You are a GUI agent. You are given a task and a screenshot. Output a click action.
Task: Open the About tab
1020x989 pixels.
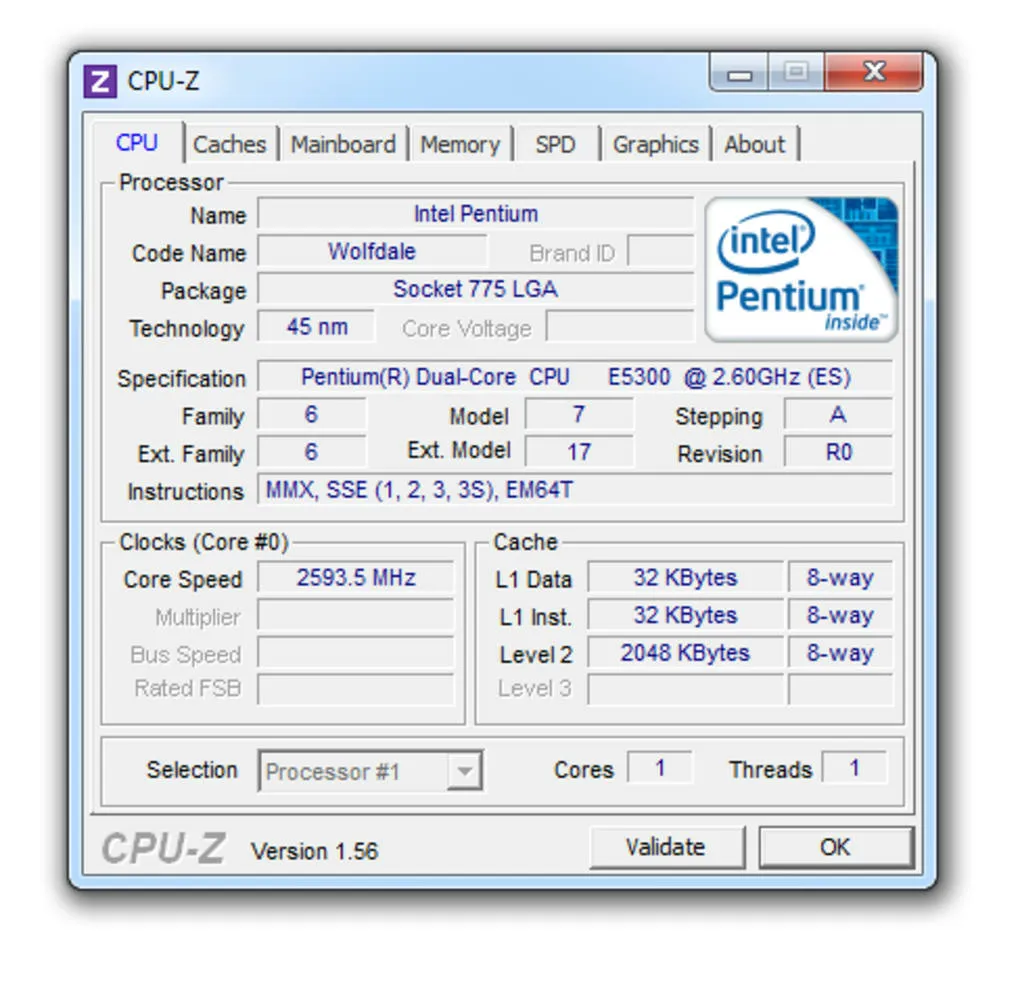coord(755,144)
